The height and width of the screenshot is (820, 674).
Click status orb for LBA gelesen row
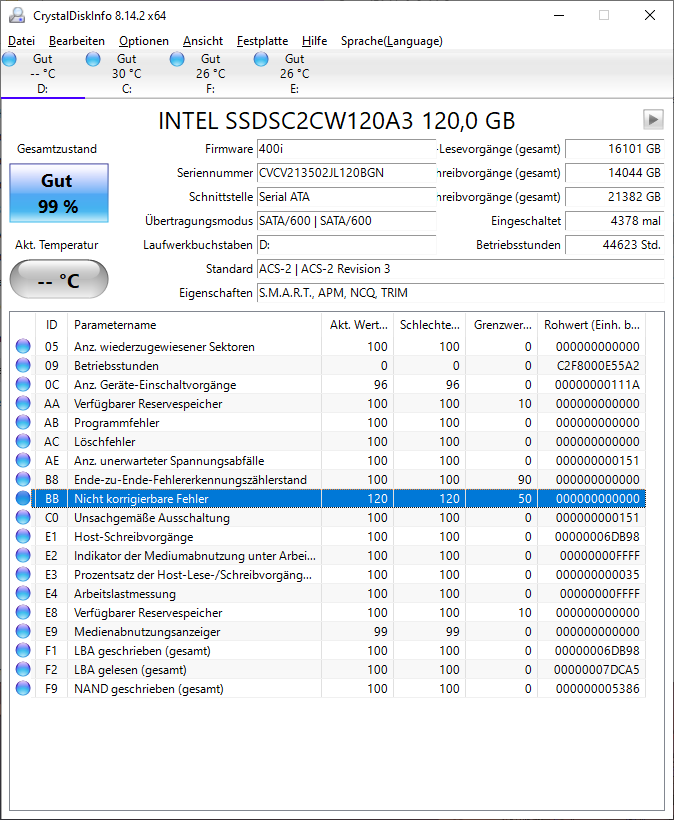click(x=23, y=669)
